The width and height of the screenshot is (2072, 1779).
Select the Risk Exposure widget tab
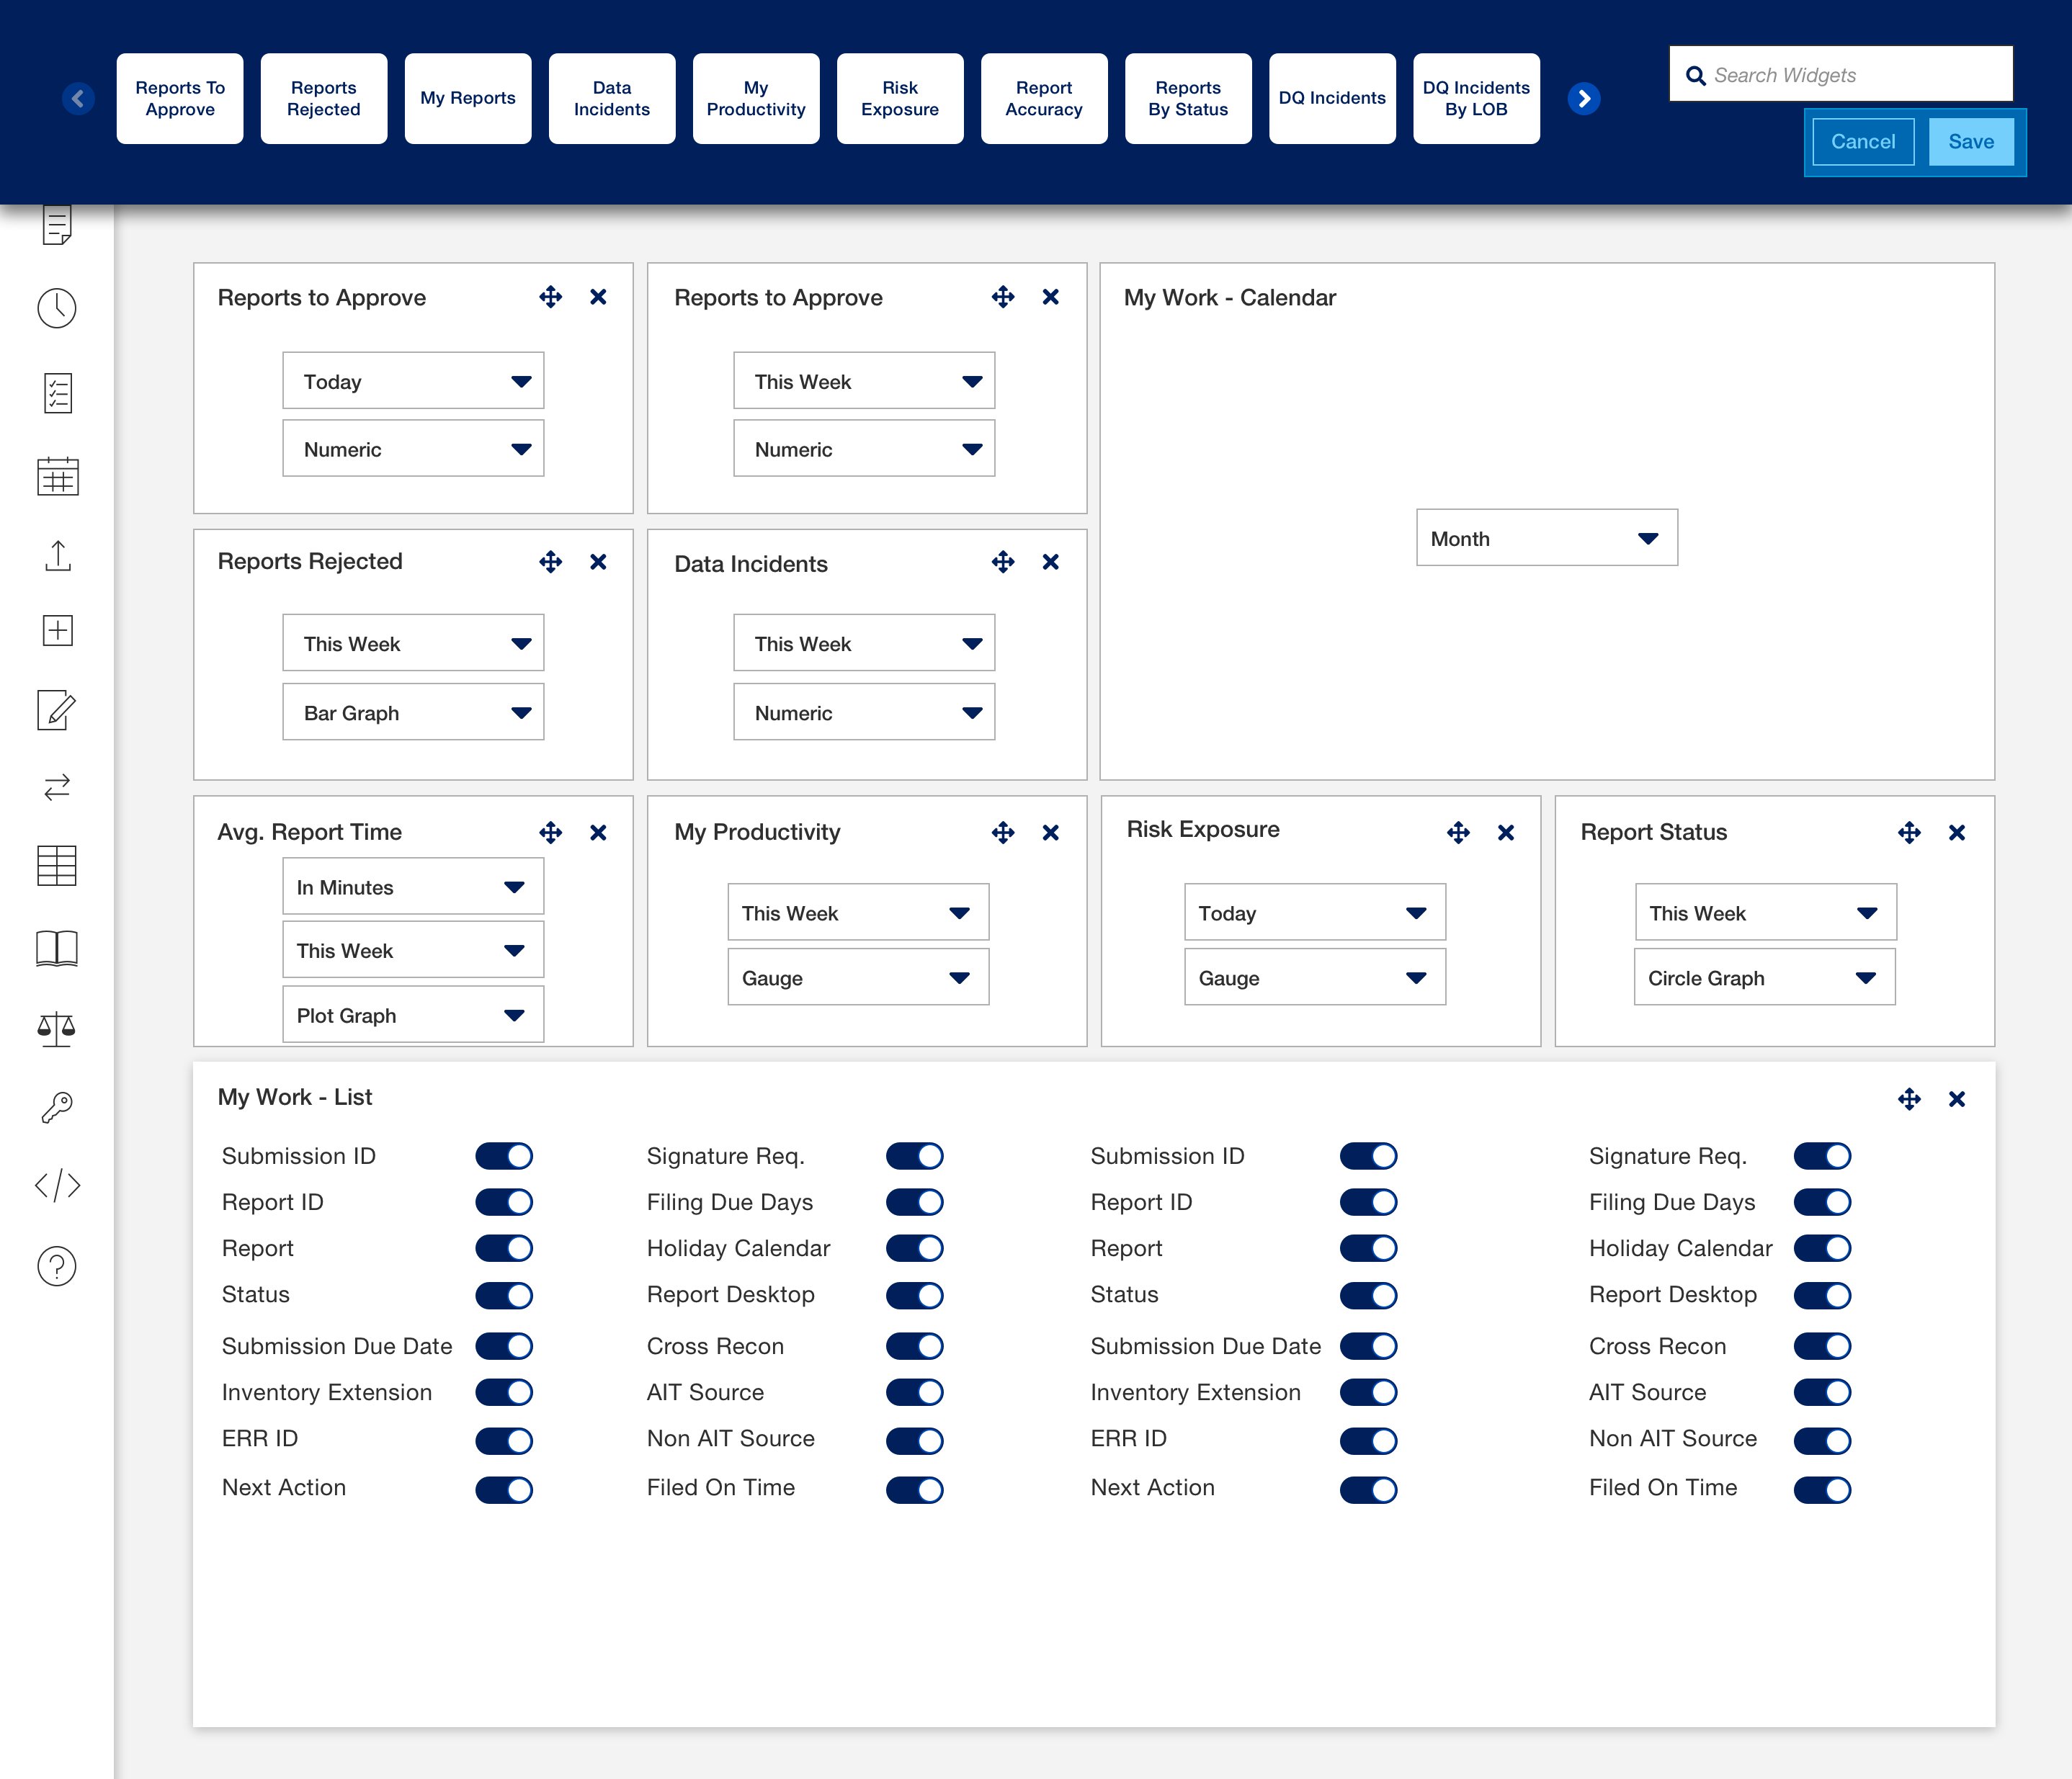pyautogui.click(x=899, y=98)
